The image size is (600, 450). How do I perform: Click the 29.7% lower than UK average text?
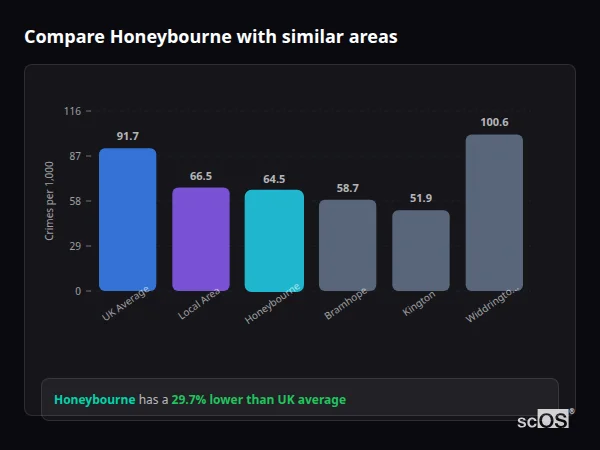(259, 400)
